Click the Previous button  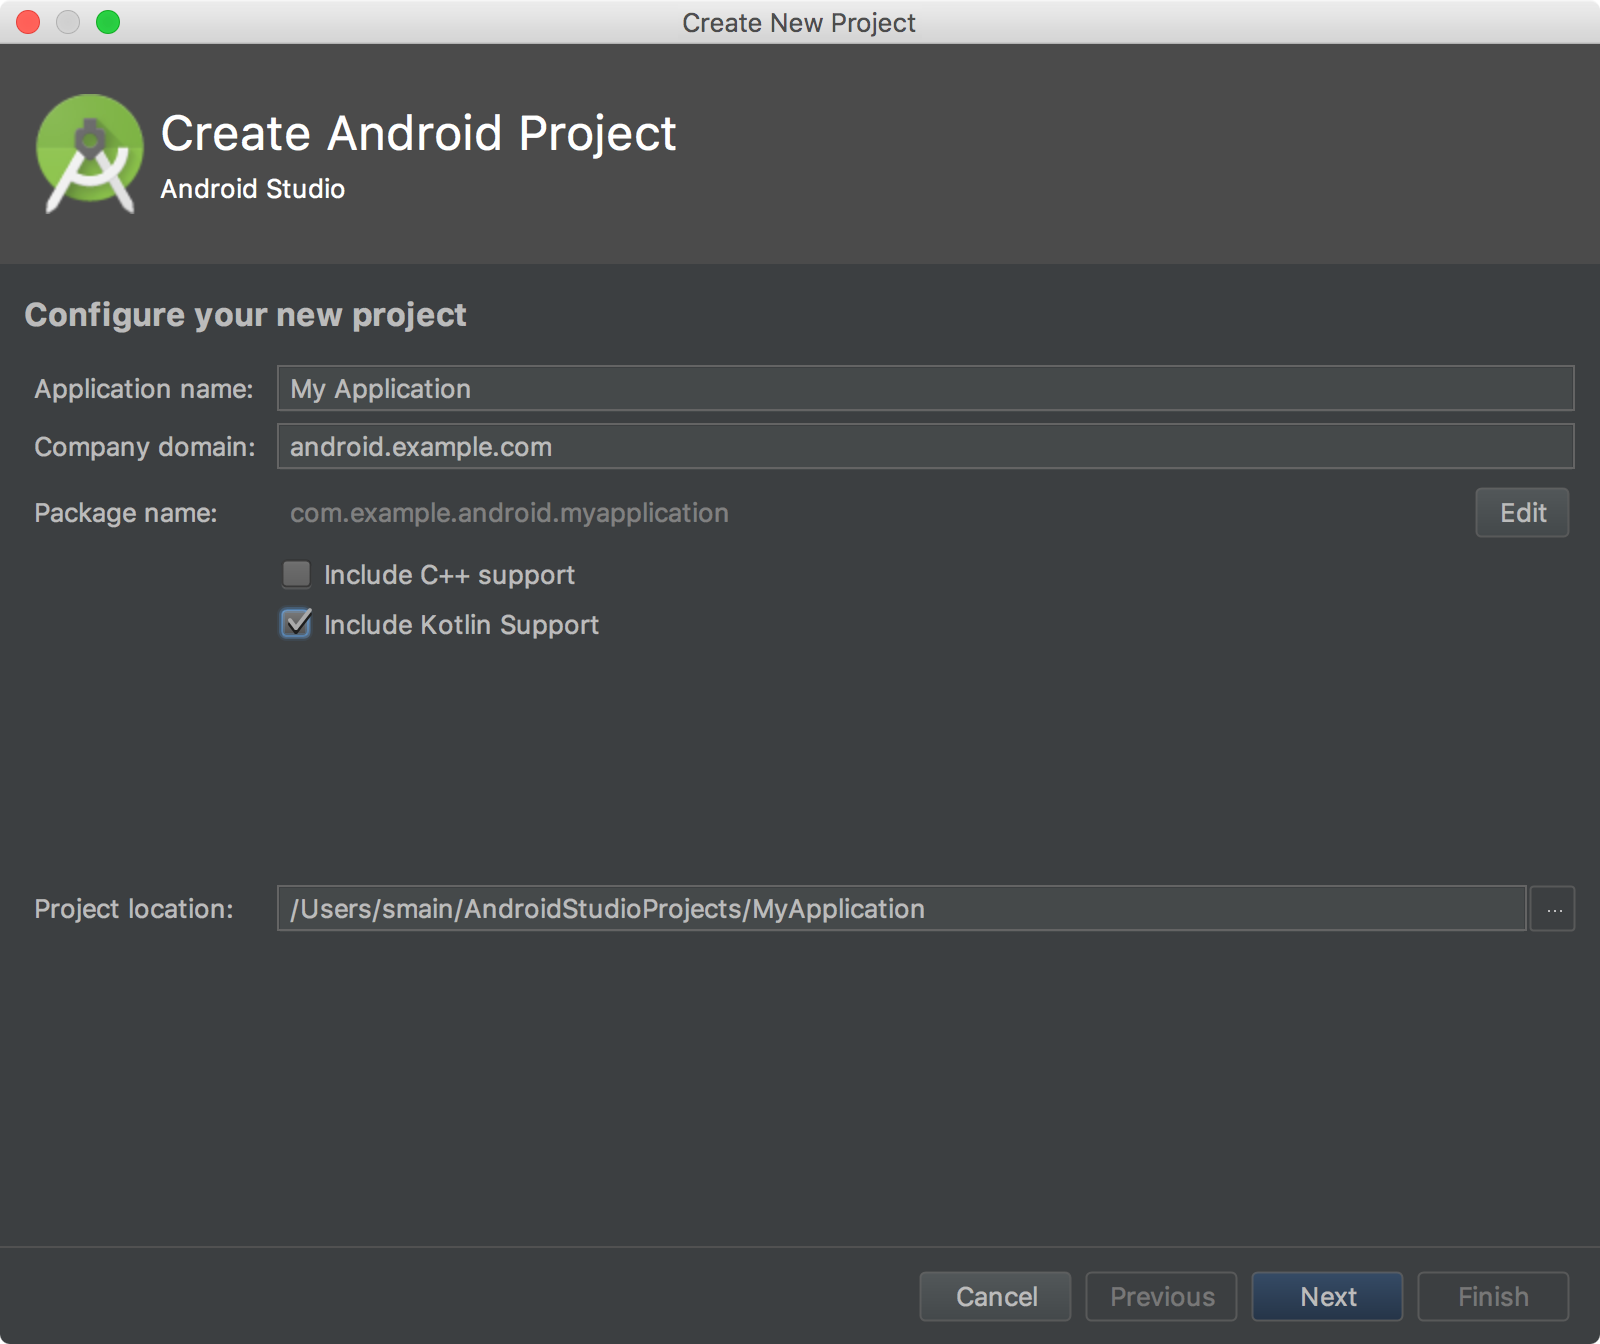pyautogui.click(x=1161, y=1296)
